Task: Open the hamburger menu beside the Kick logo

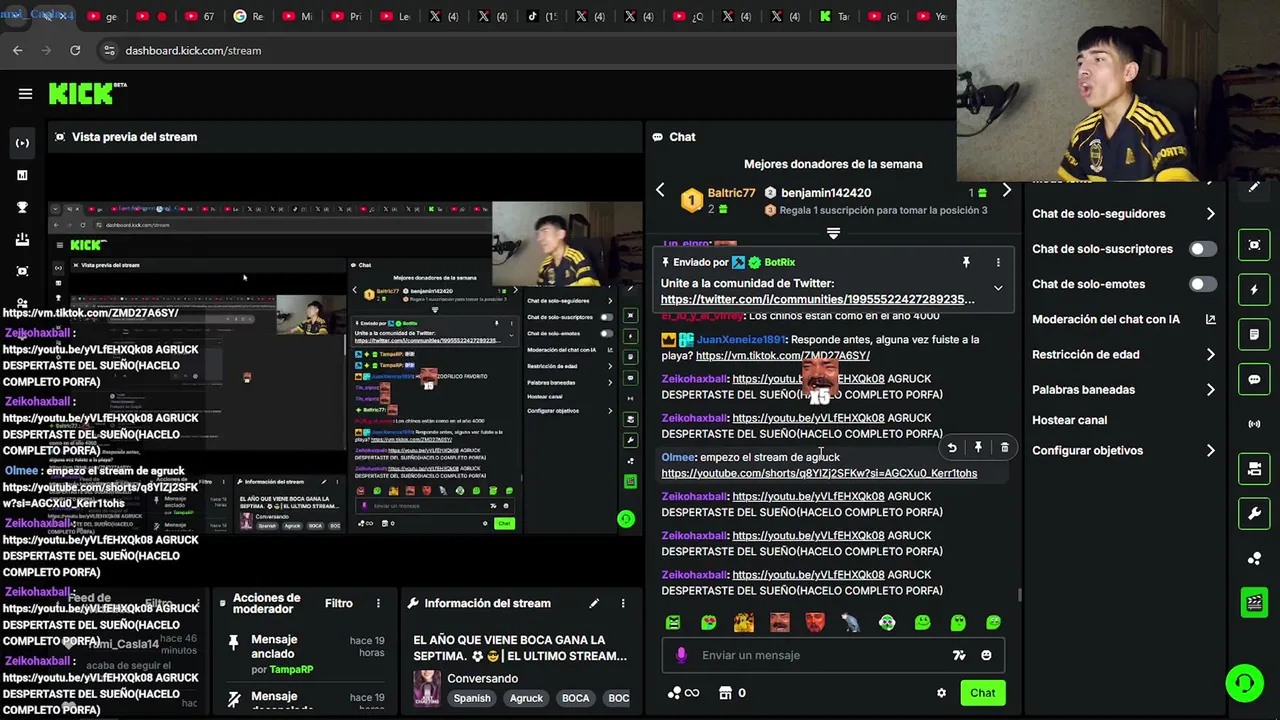Action: (25, 94)
